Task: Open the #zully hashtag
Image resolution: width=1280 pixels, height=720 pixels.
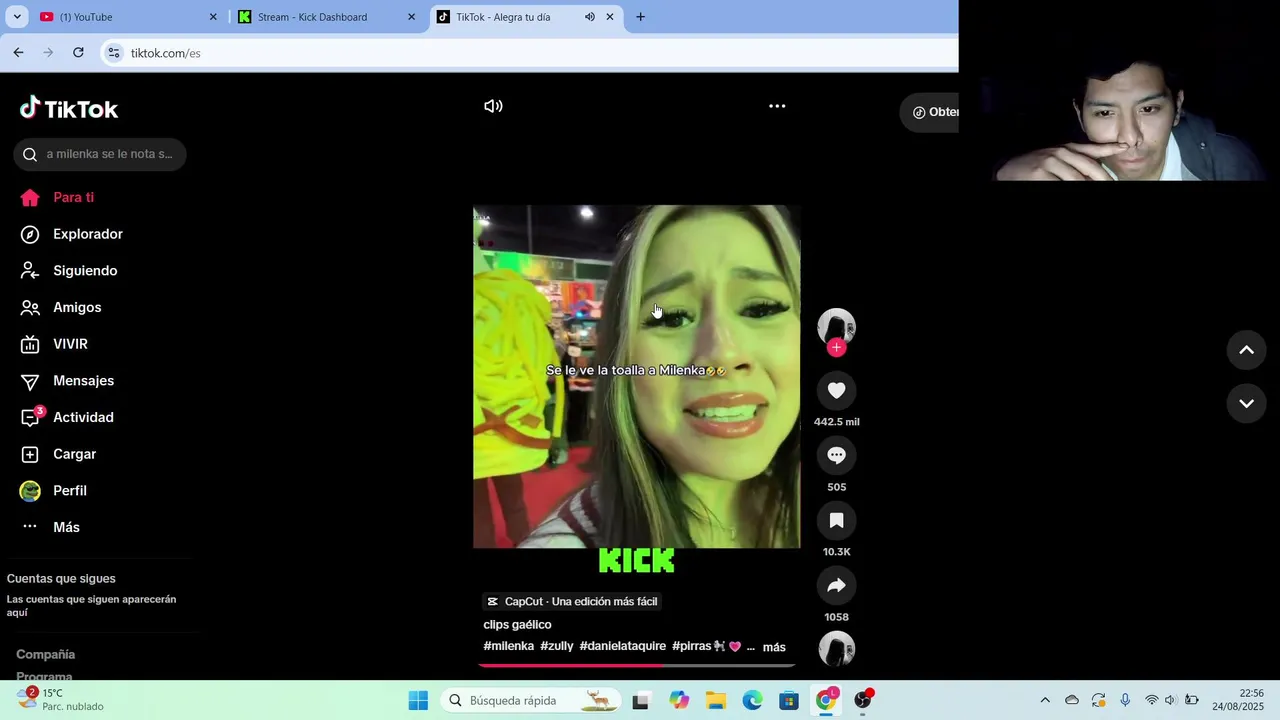Action: click(x=557, y=647)
